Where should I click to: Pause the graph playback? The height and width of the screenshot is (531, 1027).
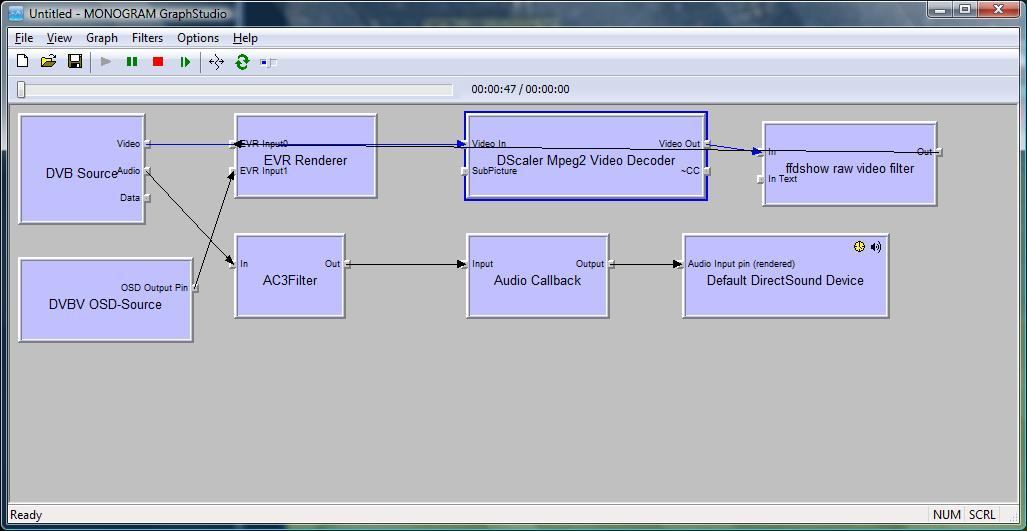coord(132,62)
